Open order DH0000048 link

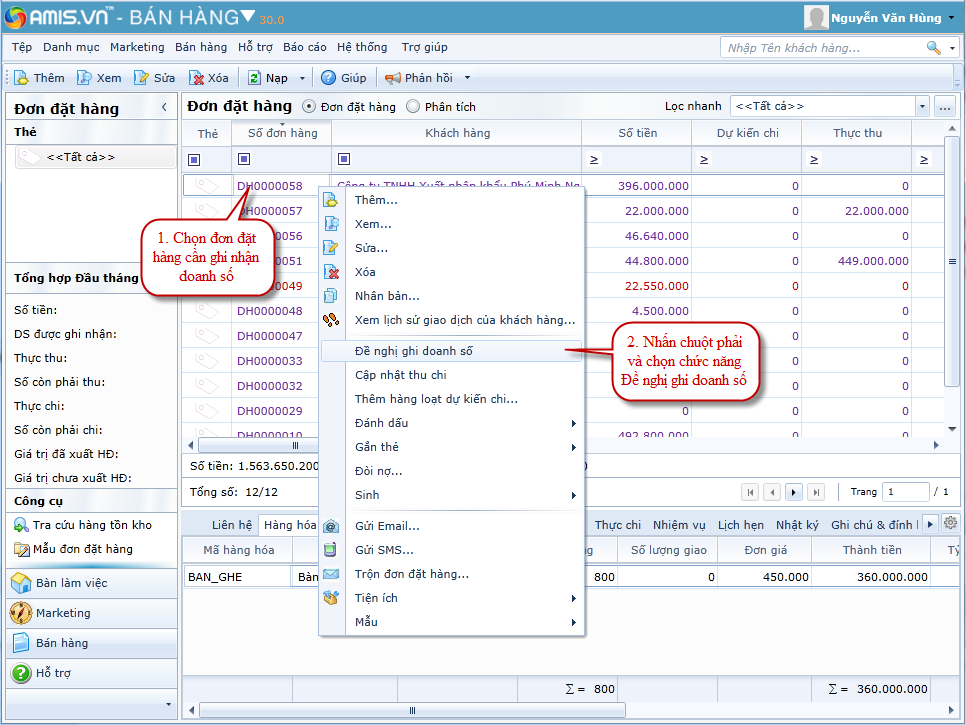click(x=269, y=311)
